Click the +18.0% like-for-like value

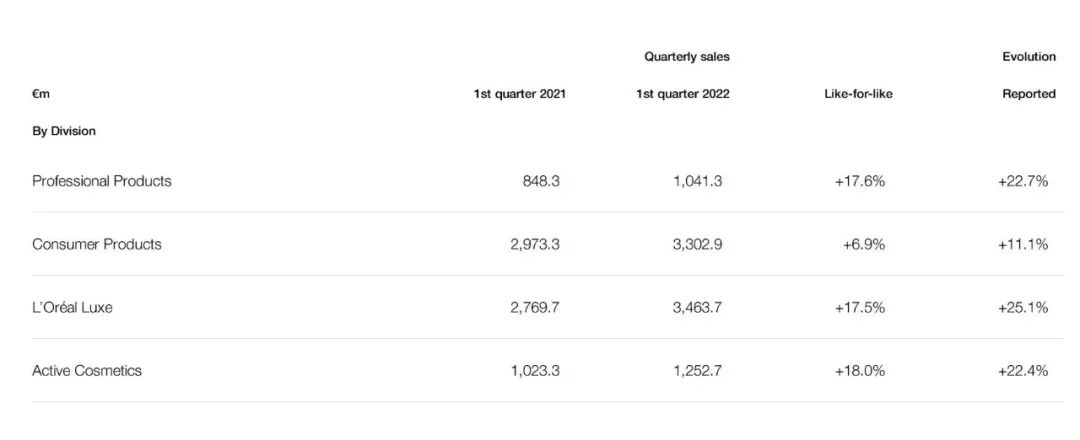tap(860, 370)
